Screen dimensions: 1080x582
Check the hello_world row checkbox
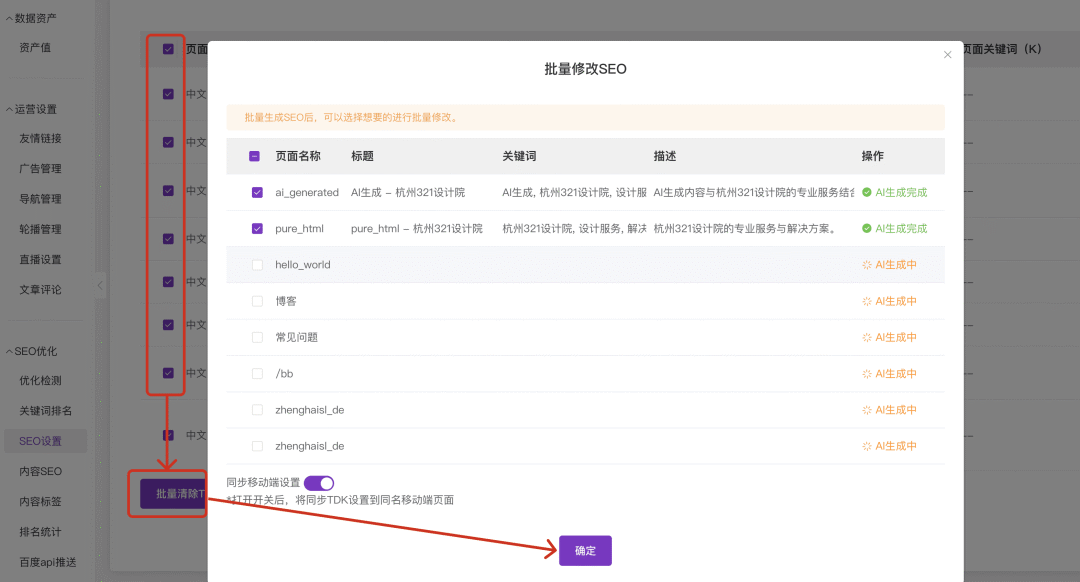[x=257, y=265]
